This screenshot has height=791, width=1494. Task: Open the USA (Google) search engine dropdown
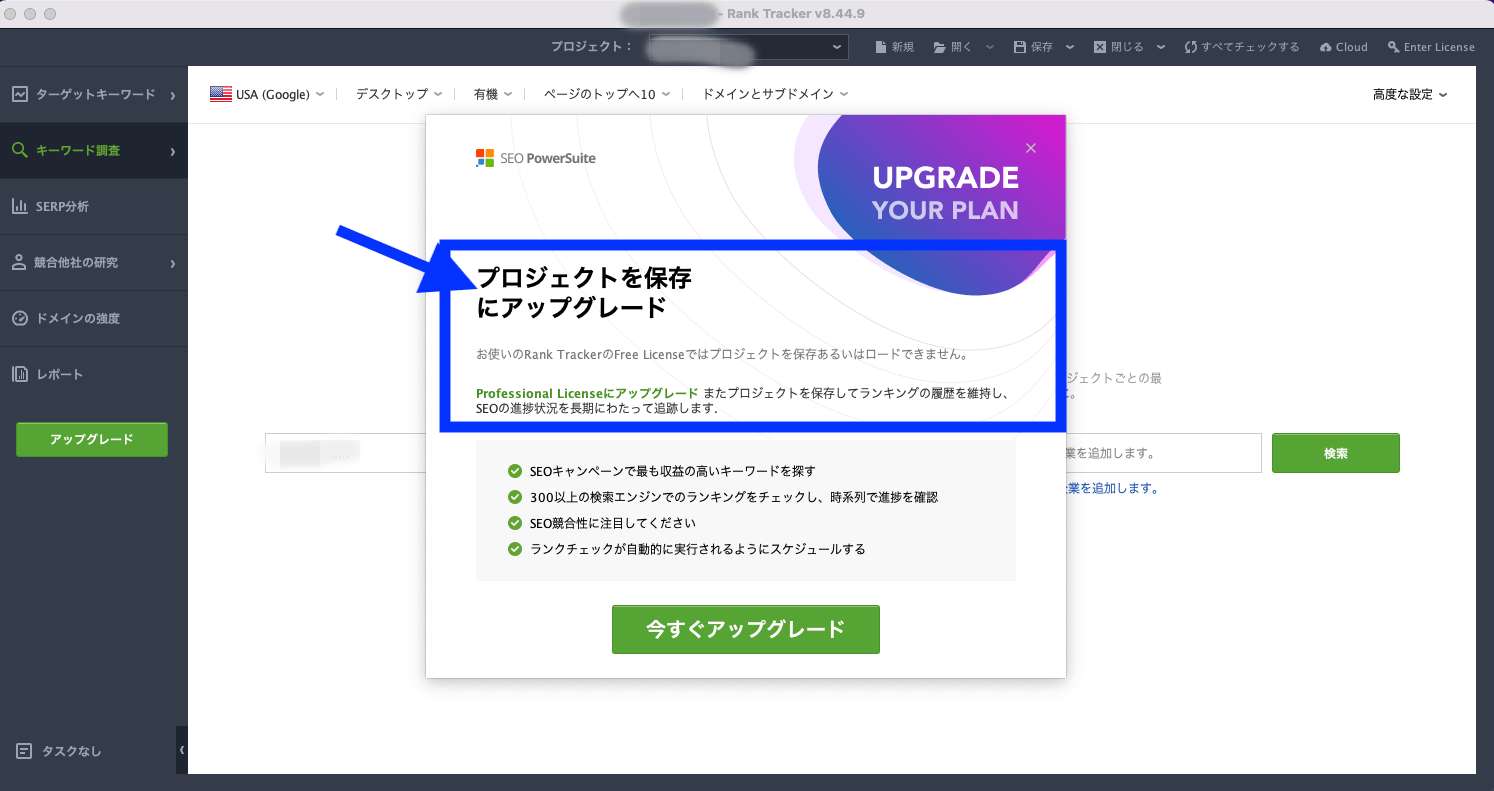(267, 94)
